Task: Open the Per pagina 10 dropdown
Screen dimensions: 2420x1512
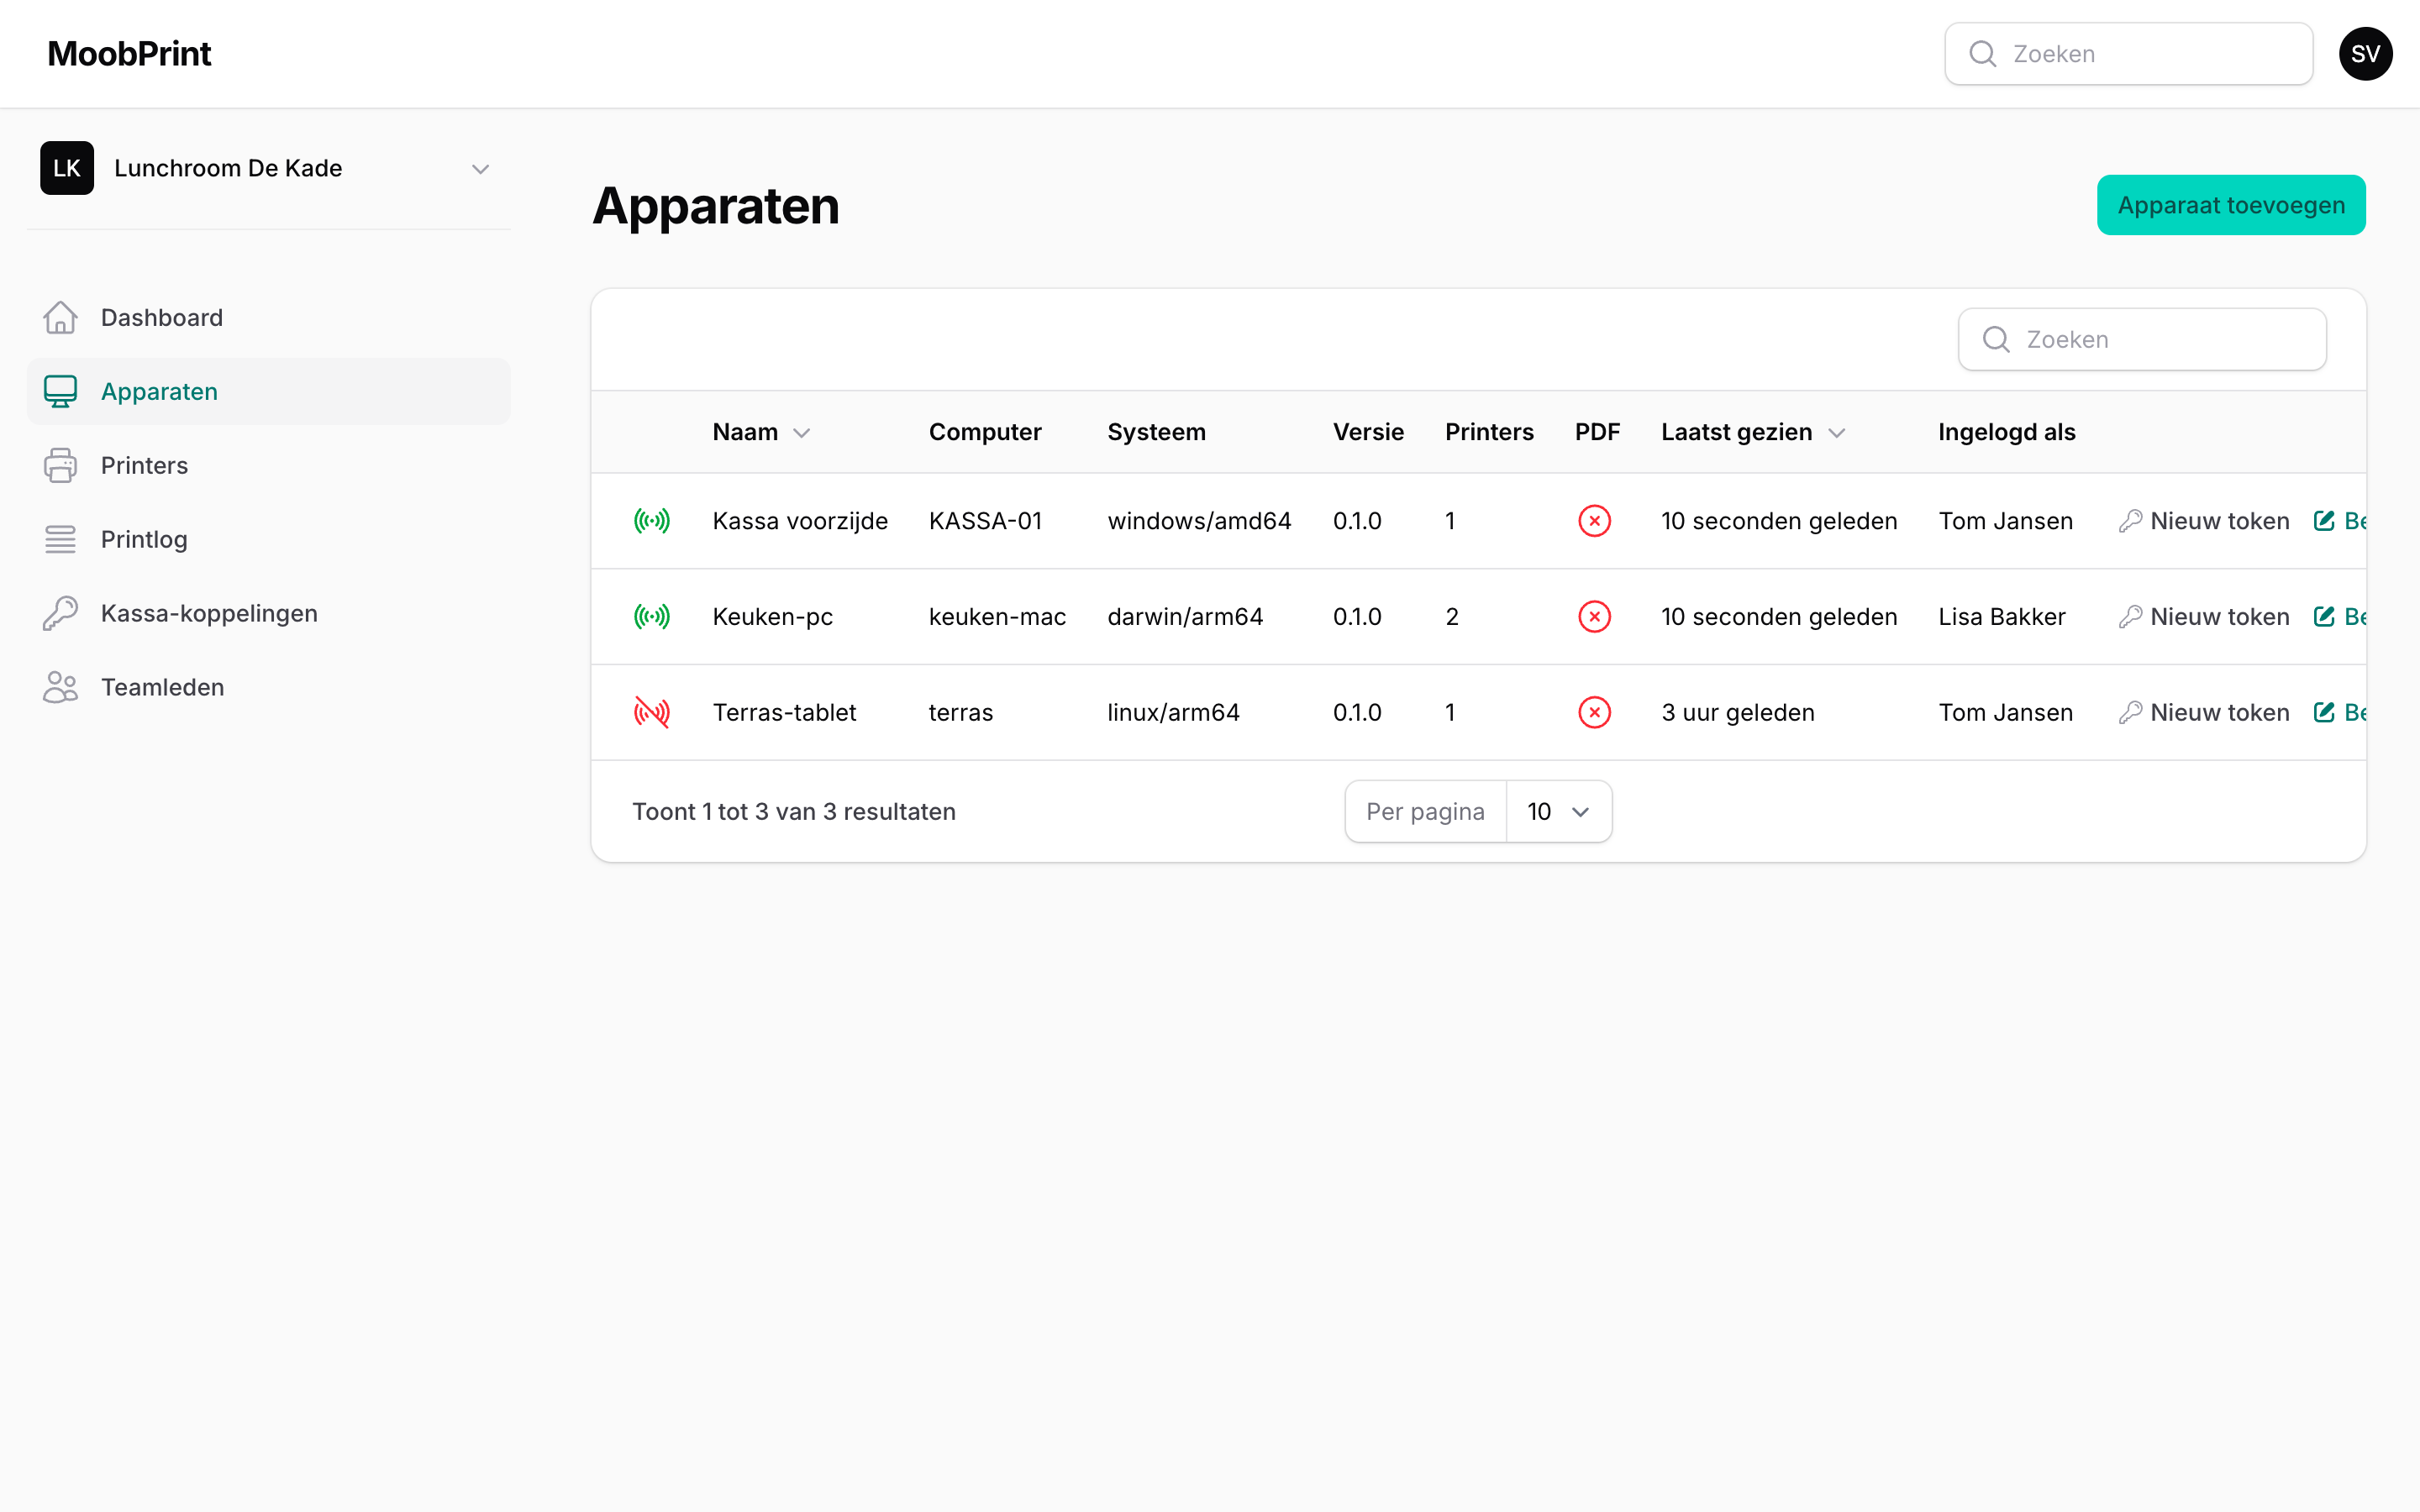Action: pyautogui.click(x=1558, y=811)
